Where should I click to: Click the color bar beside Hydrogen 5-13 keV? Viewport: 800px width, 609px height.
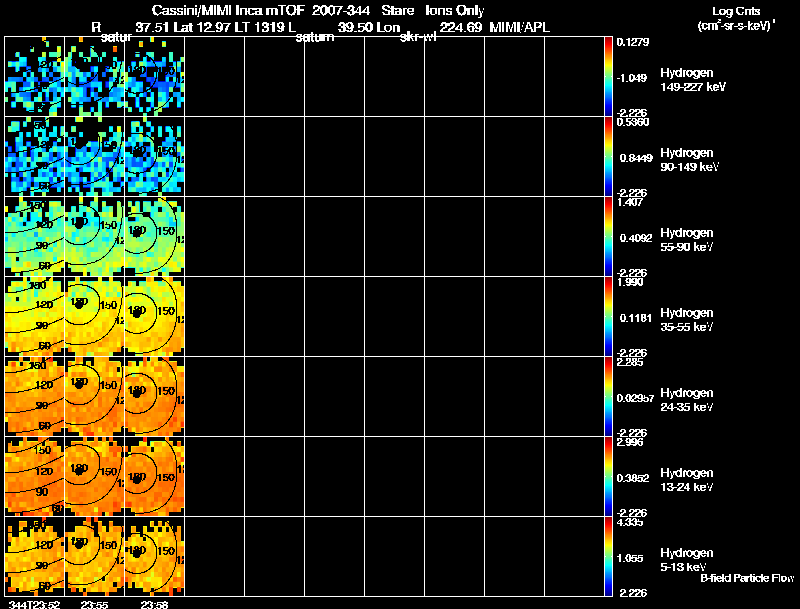[x=608, y=556]
